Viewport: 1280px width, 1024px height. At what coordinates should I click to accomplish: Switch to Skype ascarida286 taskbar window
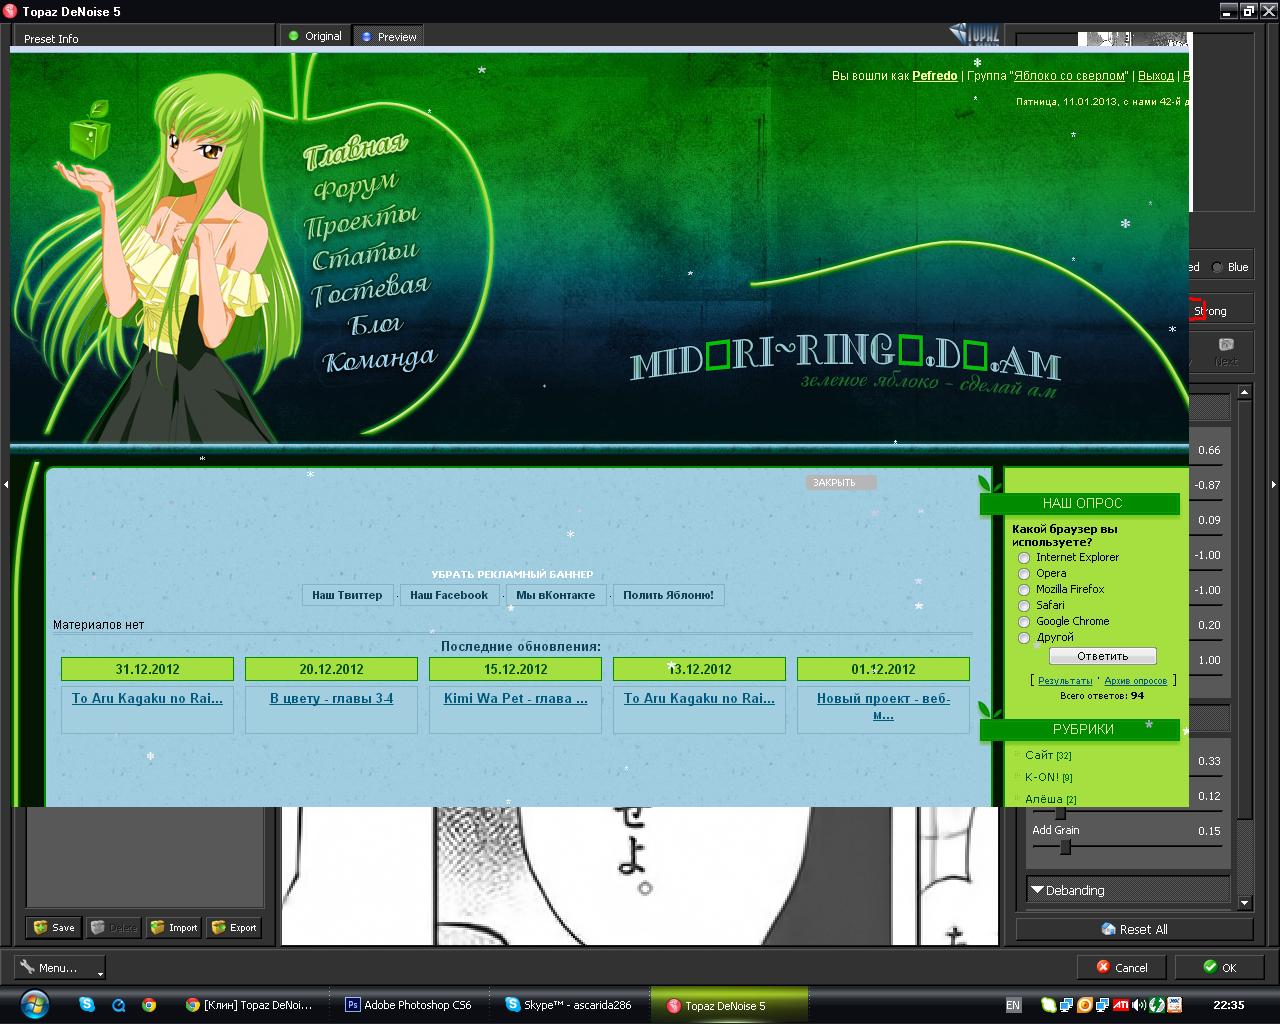point(569,1005)
